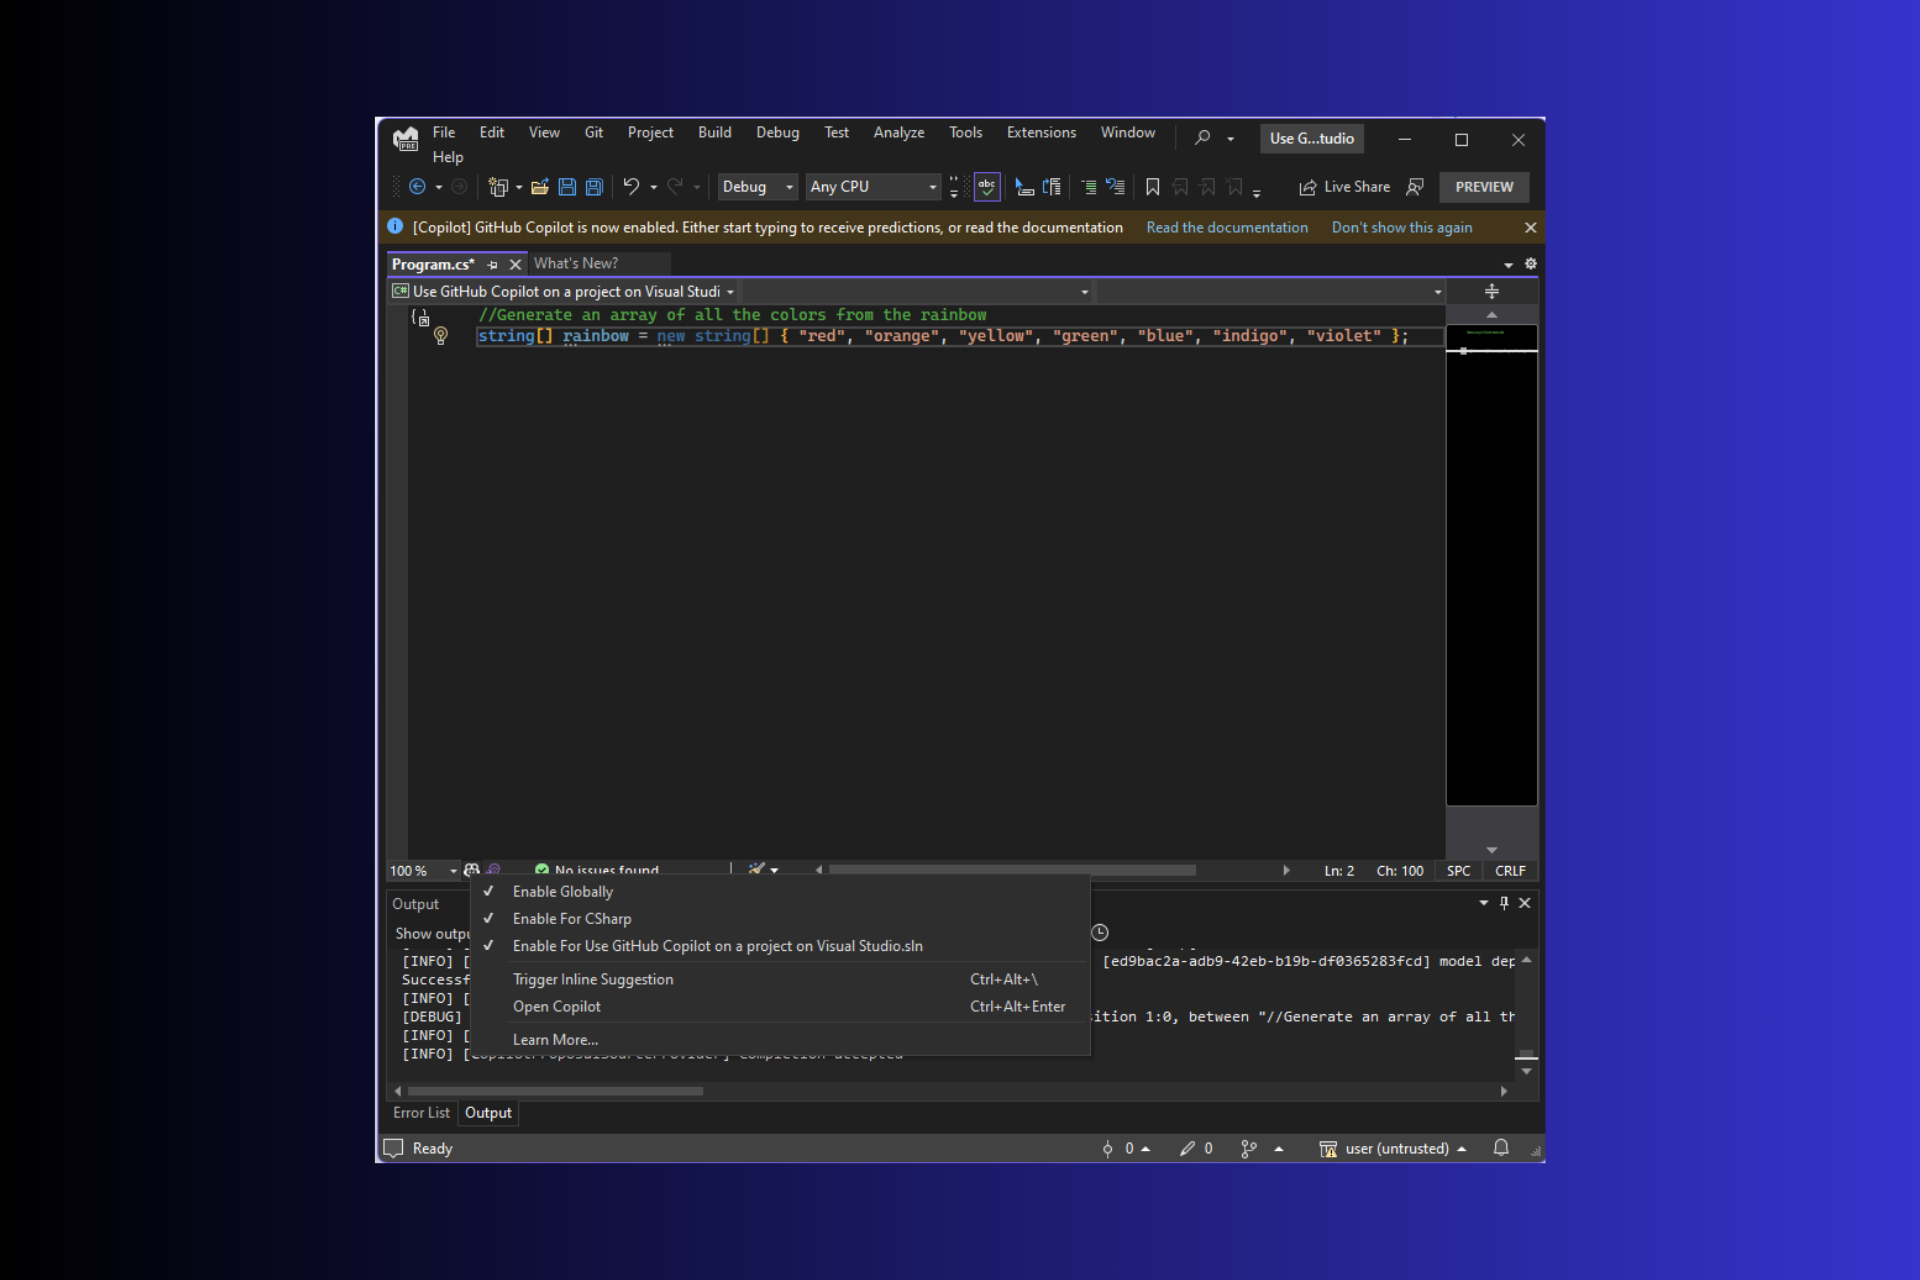Open the 100% zoom level dropdown
The width and height of the screenshot is (1920, 1280).
[423, 870]
